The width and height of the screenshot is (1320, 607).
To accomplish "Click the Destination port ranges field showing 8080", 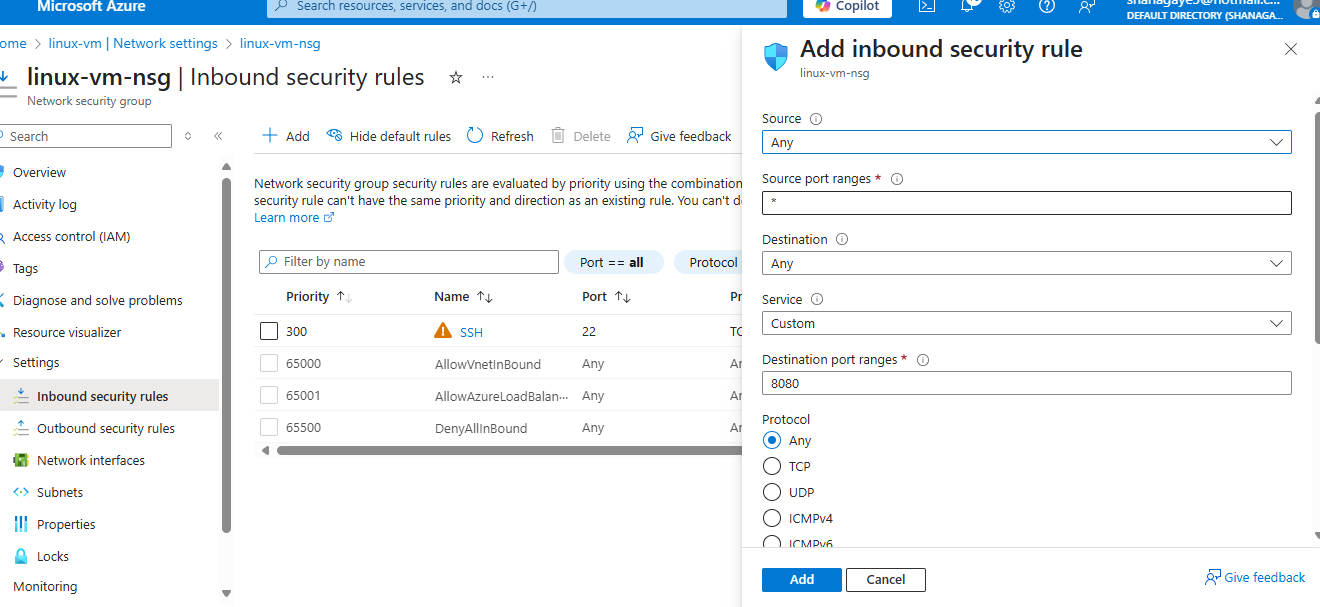I will (x=1026, y=383).
